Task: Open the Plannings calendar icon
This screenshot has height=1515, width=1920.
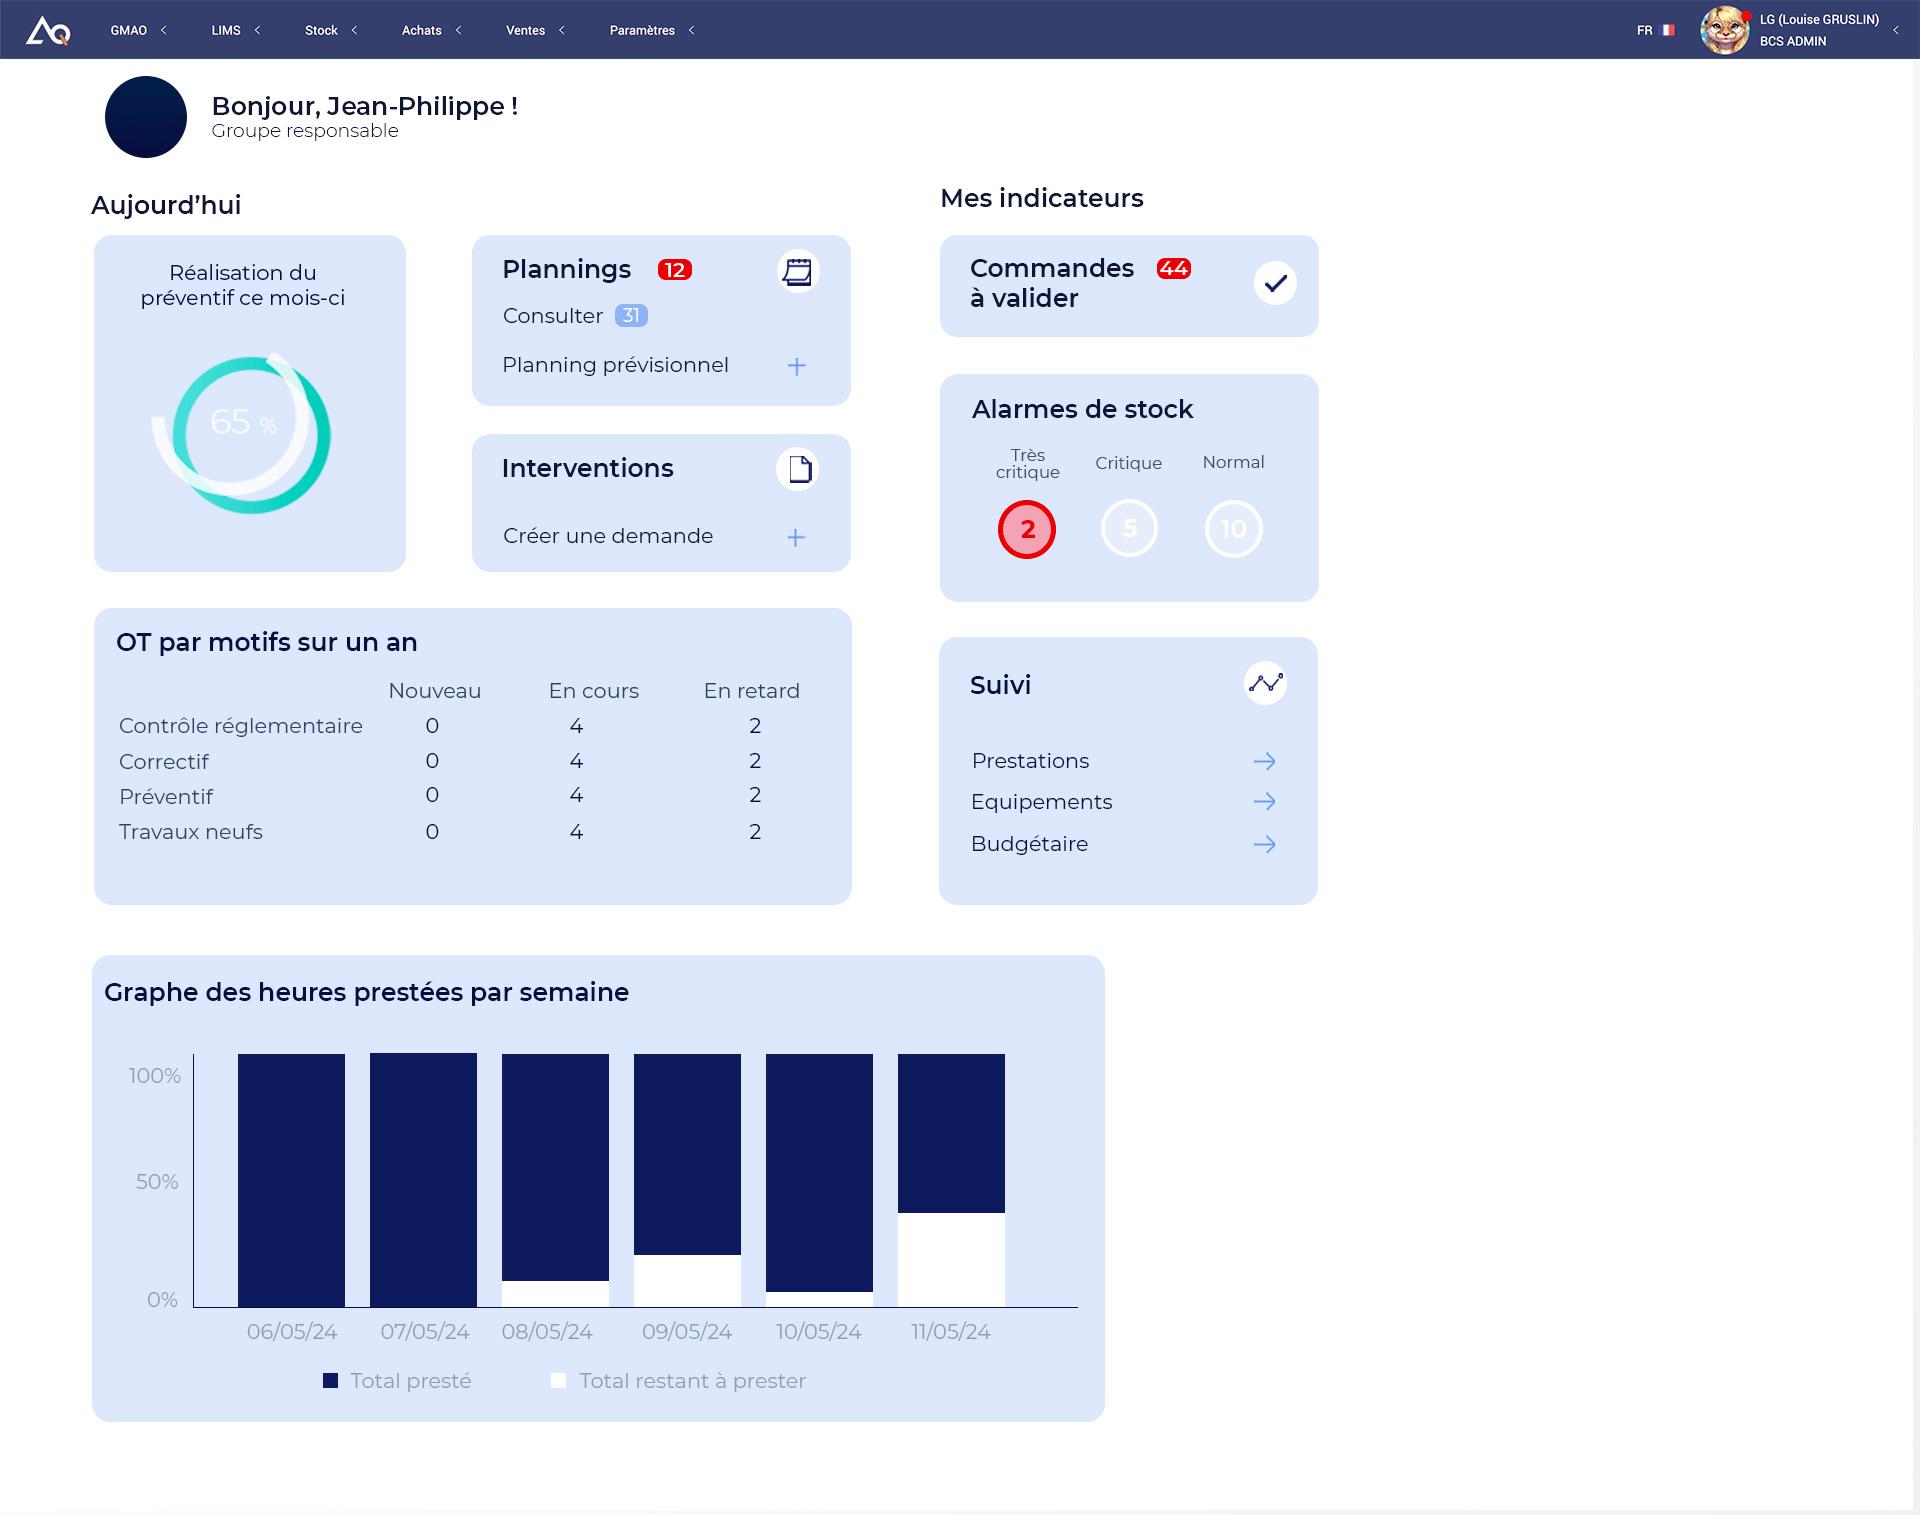Action: point(797,272)
